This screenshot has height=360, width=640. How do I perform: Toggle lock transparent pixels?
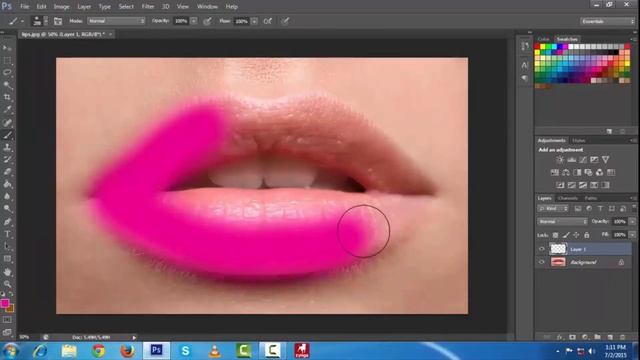click(x=556, y=235)
